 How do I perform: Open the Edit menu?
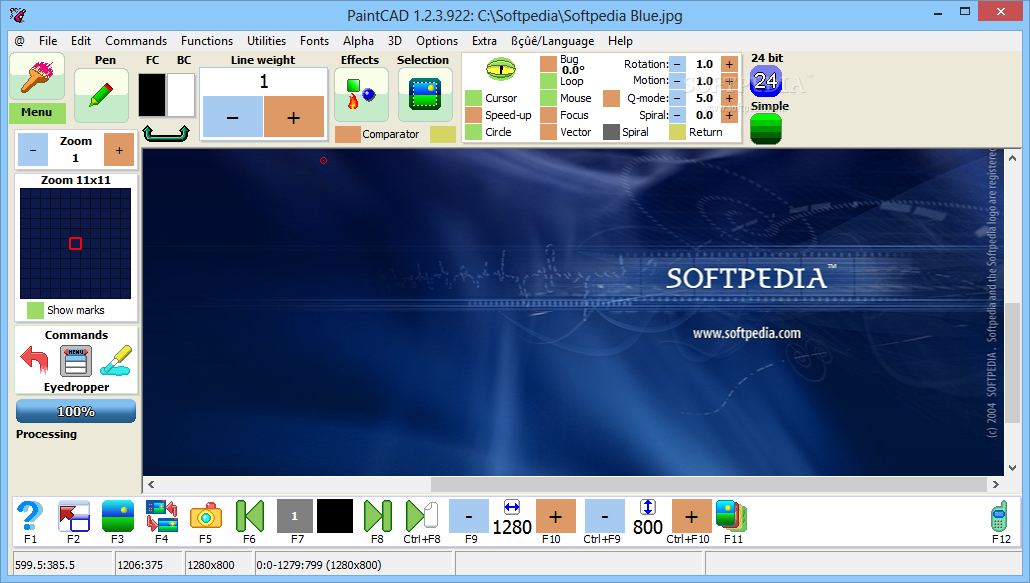click(x=81, y=41)
